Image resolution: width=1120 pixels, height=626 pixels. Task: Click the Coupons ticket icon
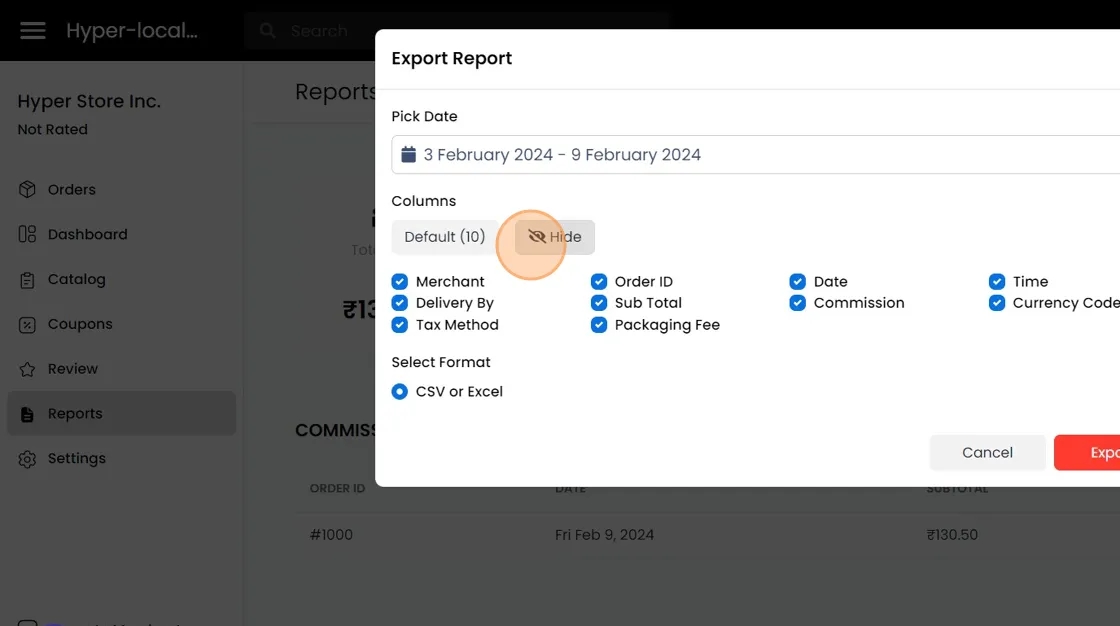pyautogui.click(x=27, y=325)
